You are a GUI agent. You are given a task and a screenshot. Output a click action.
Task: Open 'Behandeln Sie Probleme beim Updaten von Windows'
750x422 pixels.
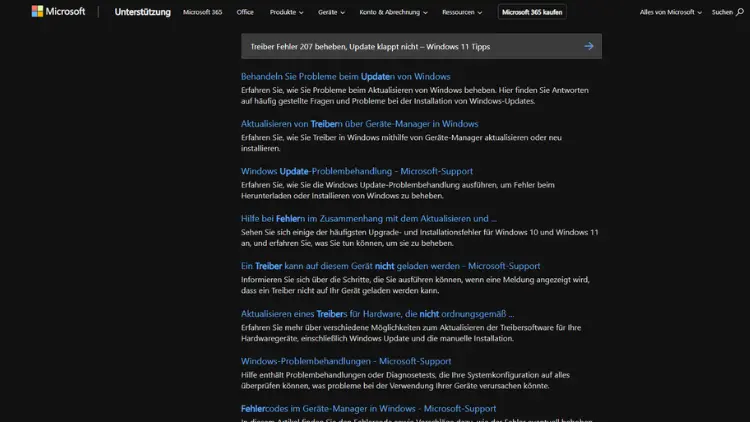(345, 77)
